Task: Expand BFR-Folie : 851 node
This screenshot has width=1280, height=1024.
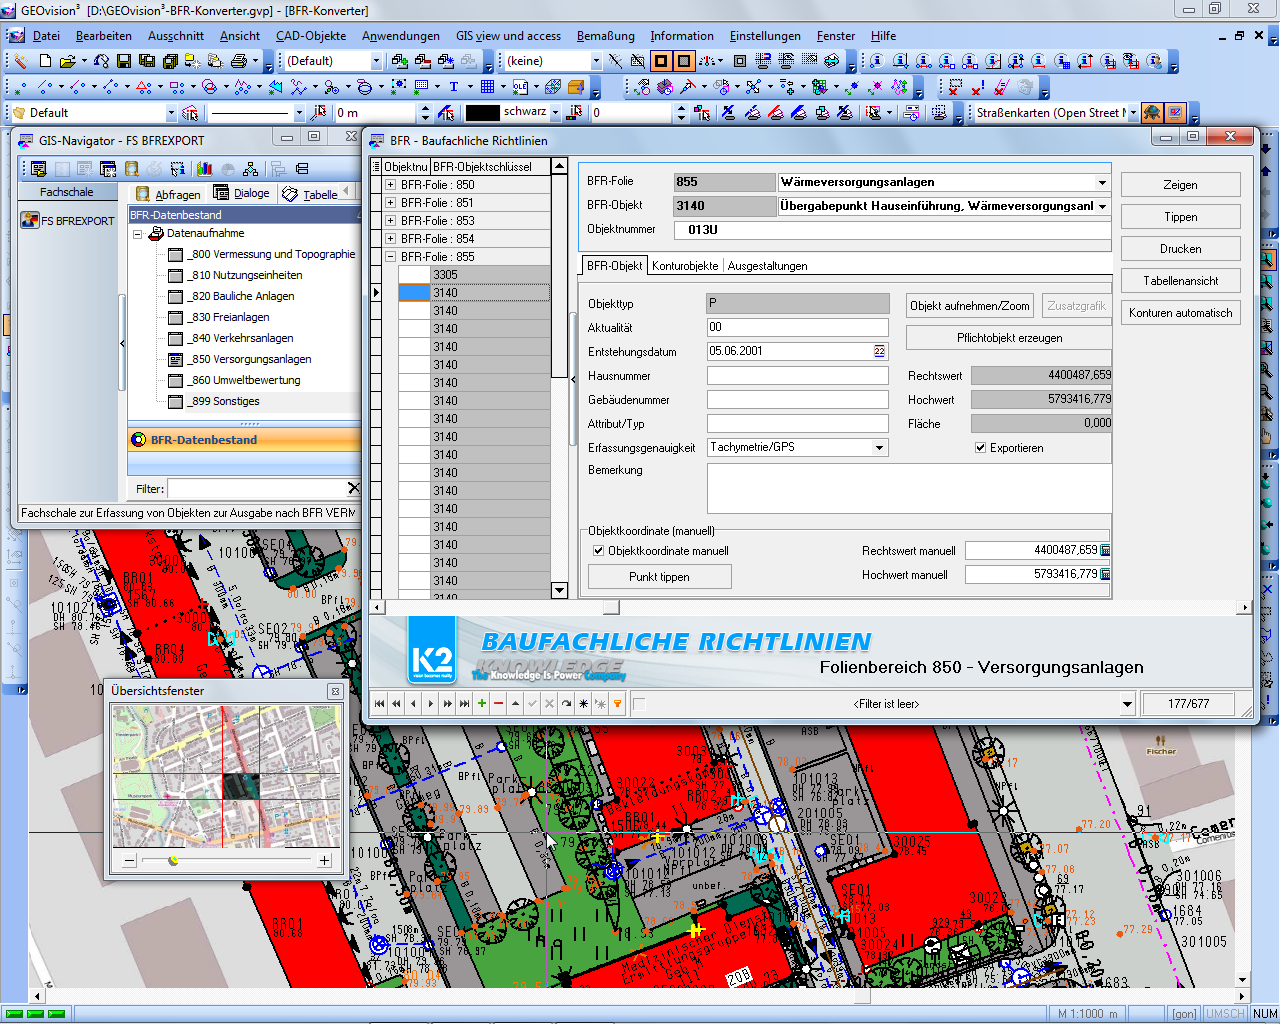Action: (x=390, y=203)
